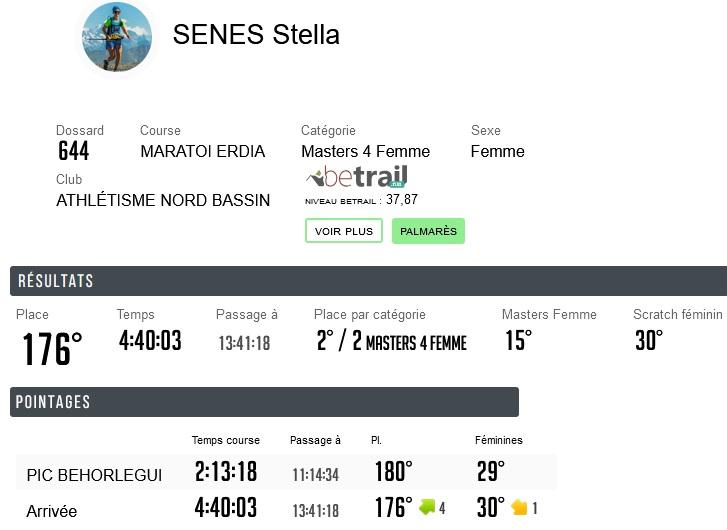Click the dossard number 644
727x530 pixels.
pyautogui.click(x=73, y=151)
